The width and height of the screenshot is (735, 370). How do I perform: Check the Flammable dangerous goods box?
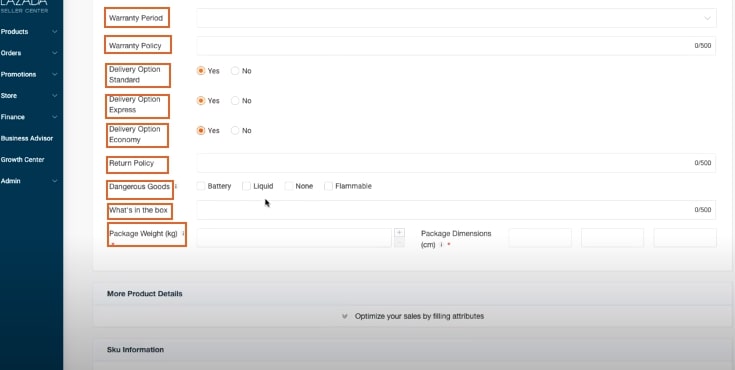328,186
